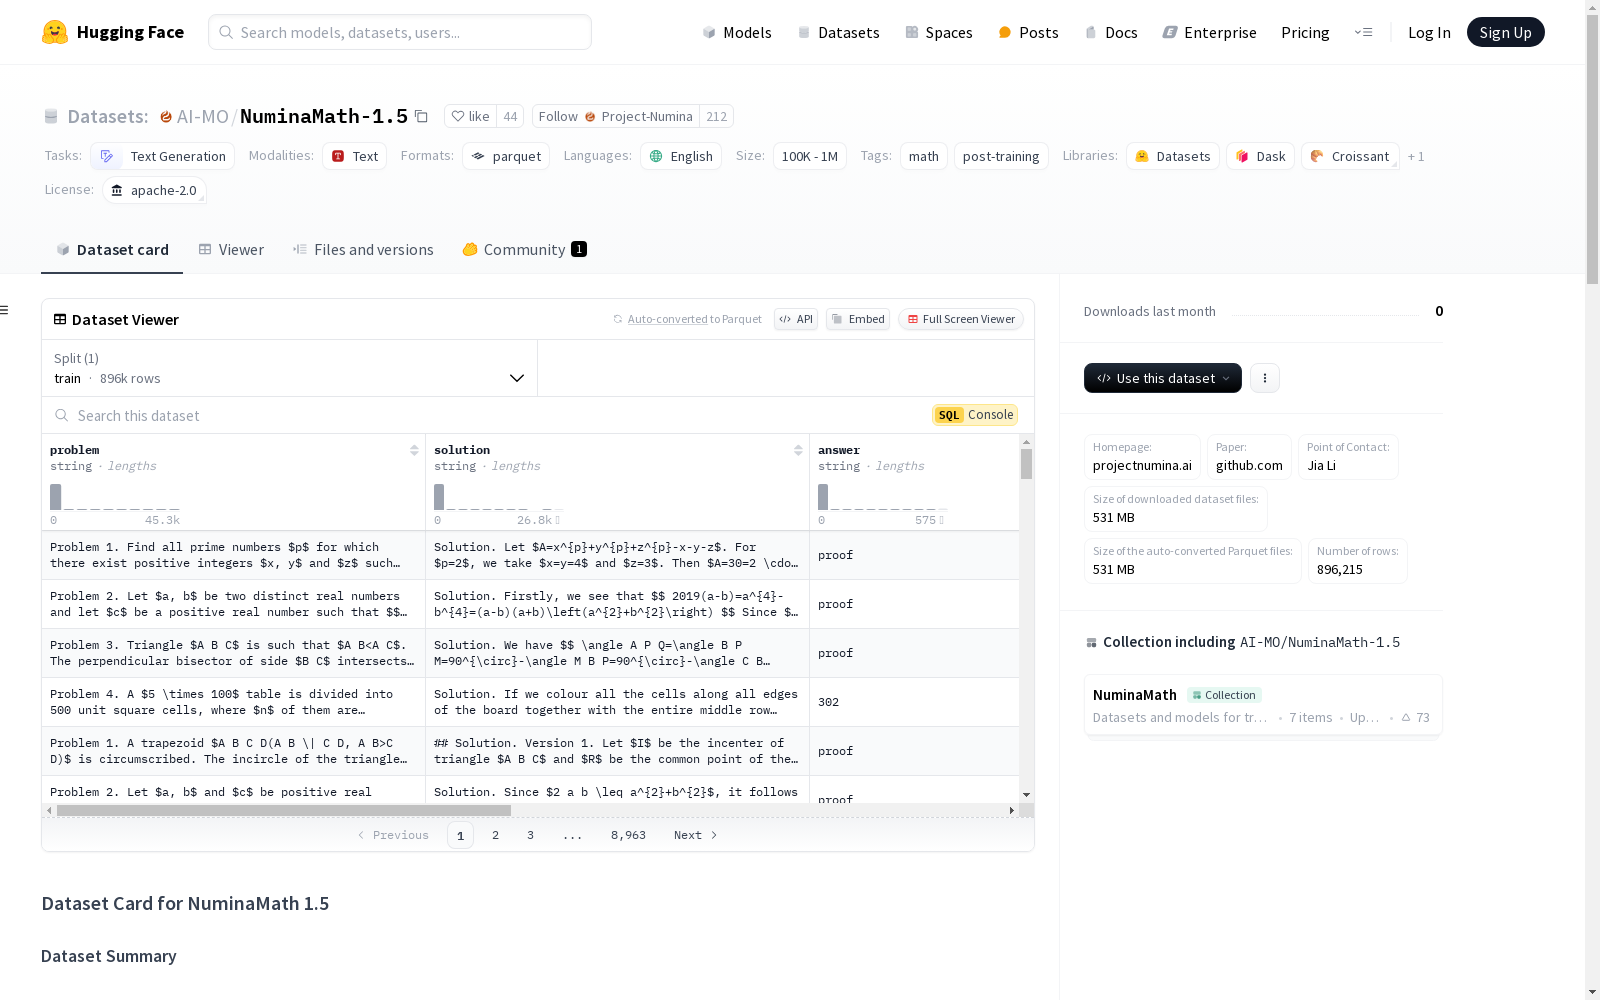The height and width of the screenshot is (1000, 1600).
Task: Open more dataset options (three dots)
Action: point(1265,378)
